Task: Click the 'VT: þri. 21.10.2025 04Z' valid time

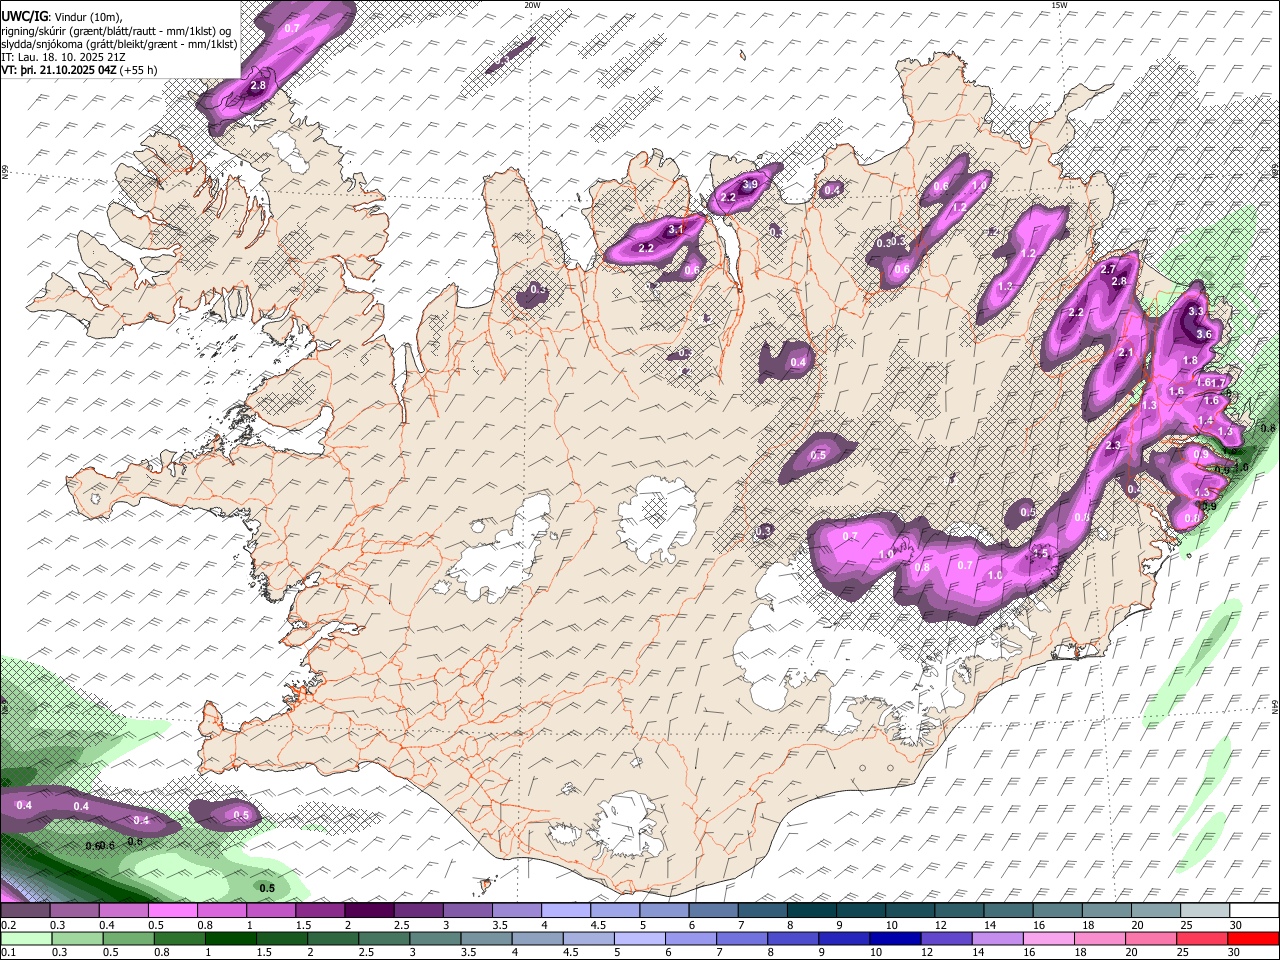Action: point(59,70)
